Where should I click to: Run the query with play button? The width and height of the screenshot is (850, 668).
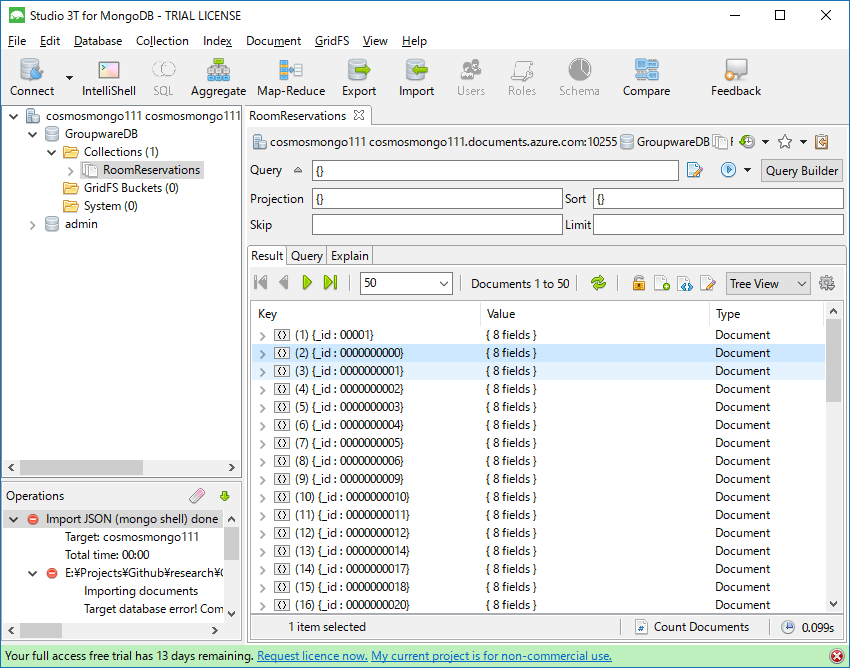[728, 170]
